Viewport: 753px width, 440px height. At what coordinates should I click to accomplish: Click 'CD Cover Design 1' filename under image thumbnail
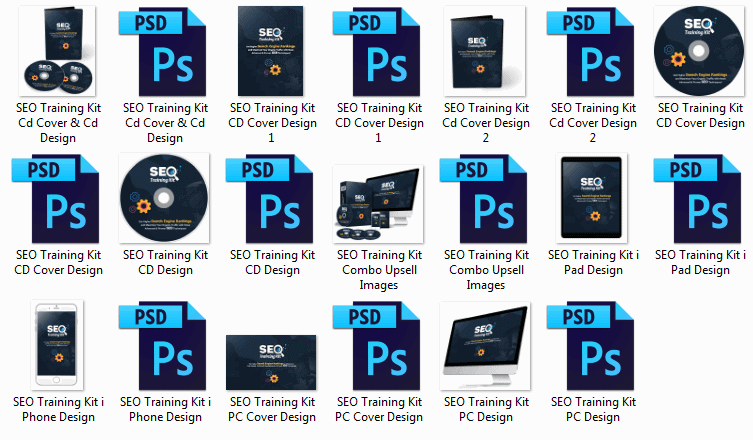tap(272, 123)
